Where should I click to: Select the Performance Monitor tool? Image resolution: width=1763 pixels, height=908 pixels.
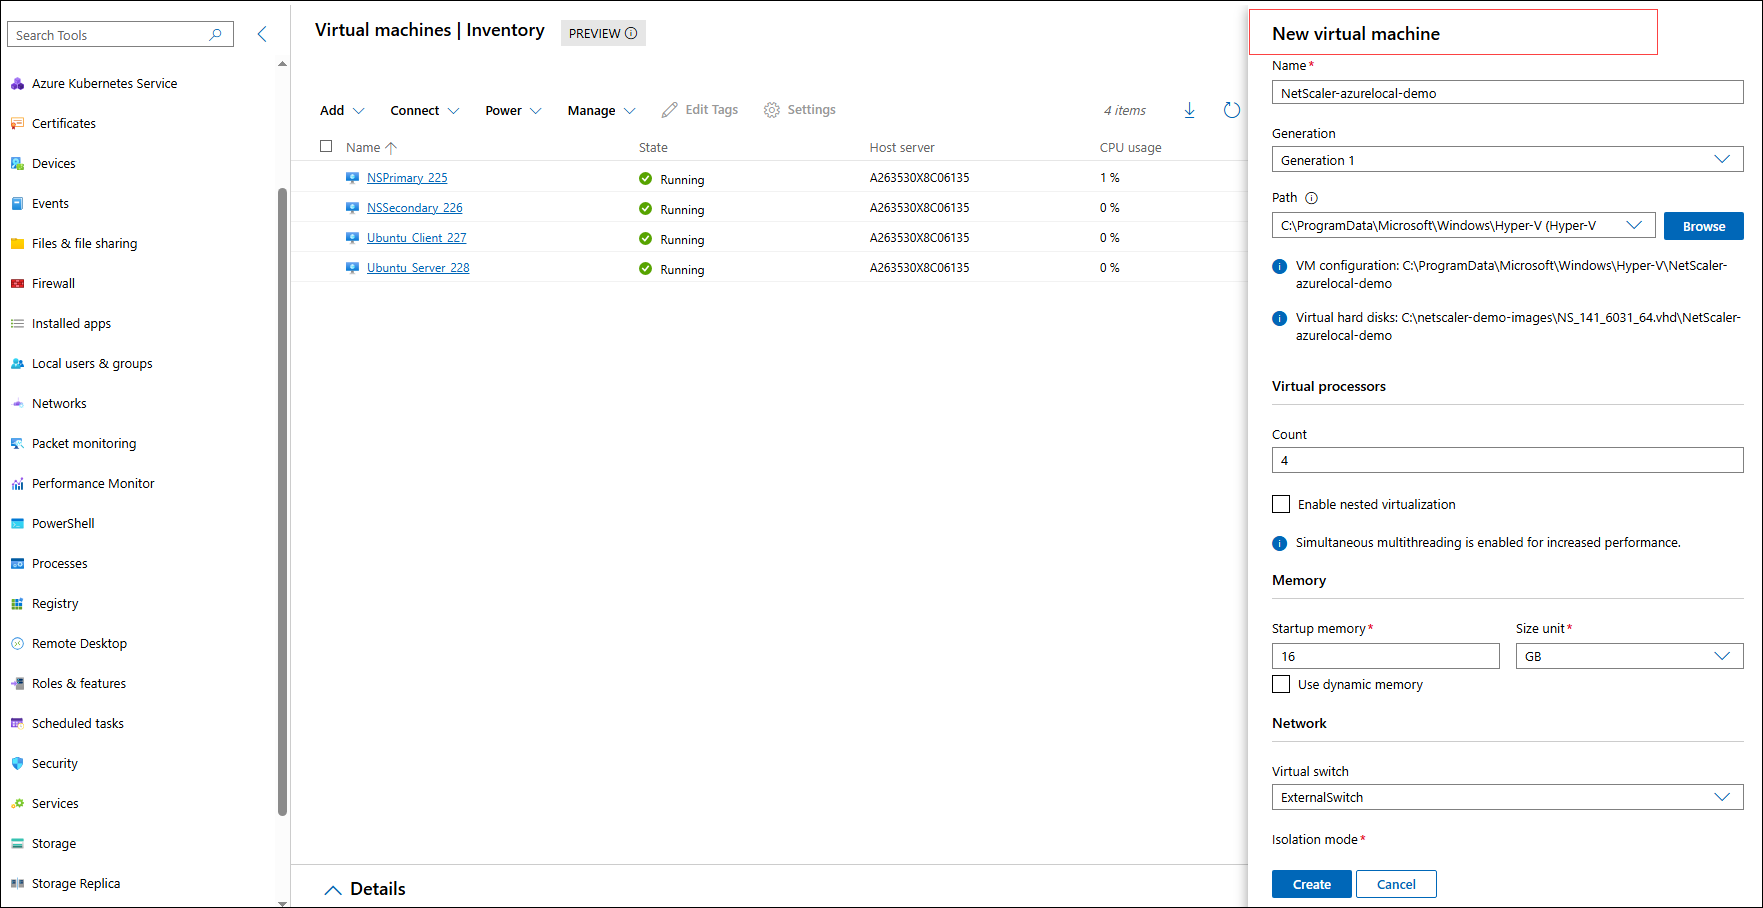pyautogui.click(x=93, y=483)
